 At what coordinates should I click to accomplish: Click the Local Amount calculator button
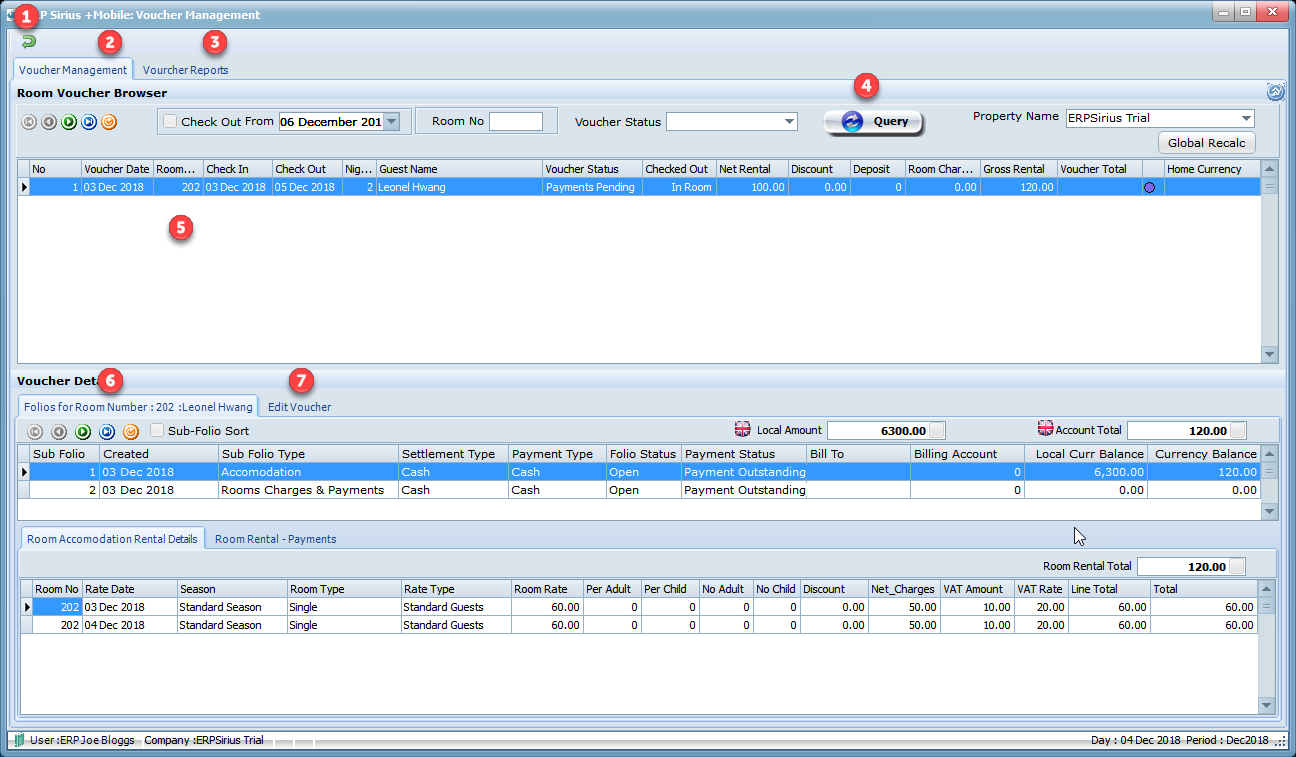pyautogui.click(x=937, y=431)
